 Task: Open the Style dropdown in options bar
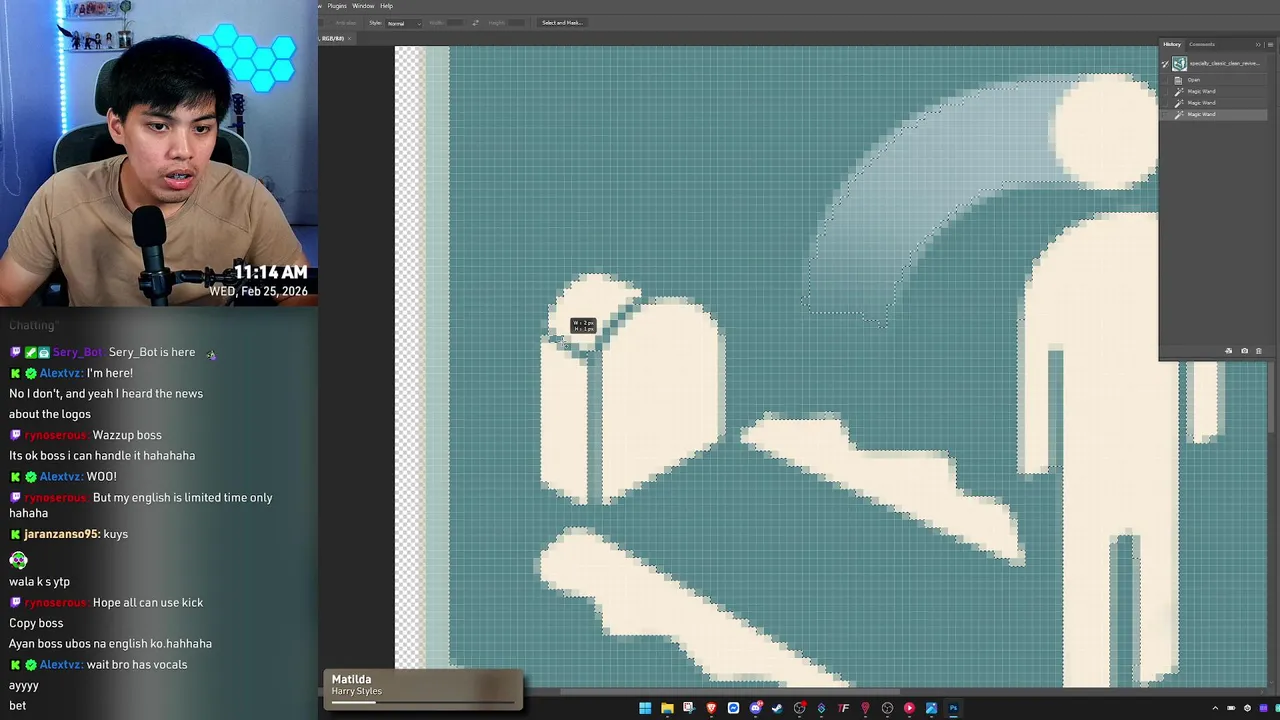[404, 23]
